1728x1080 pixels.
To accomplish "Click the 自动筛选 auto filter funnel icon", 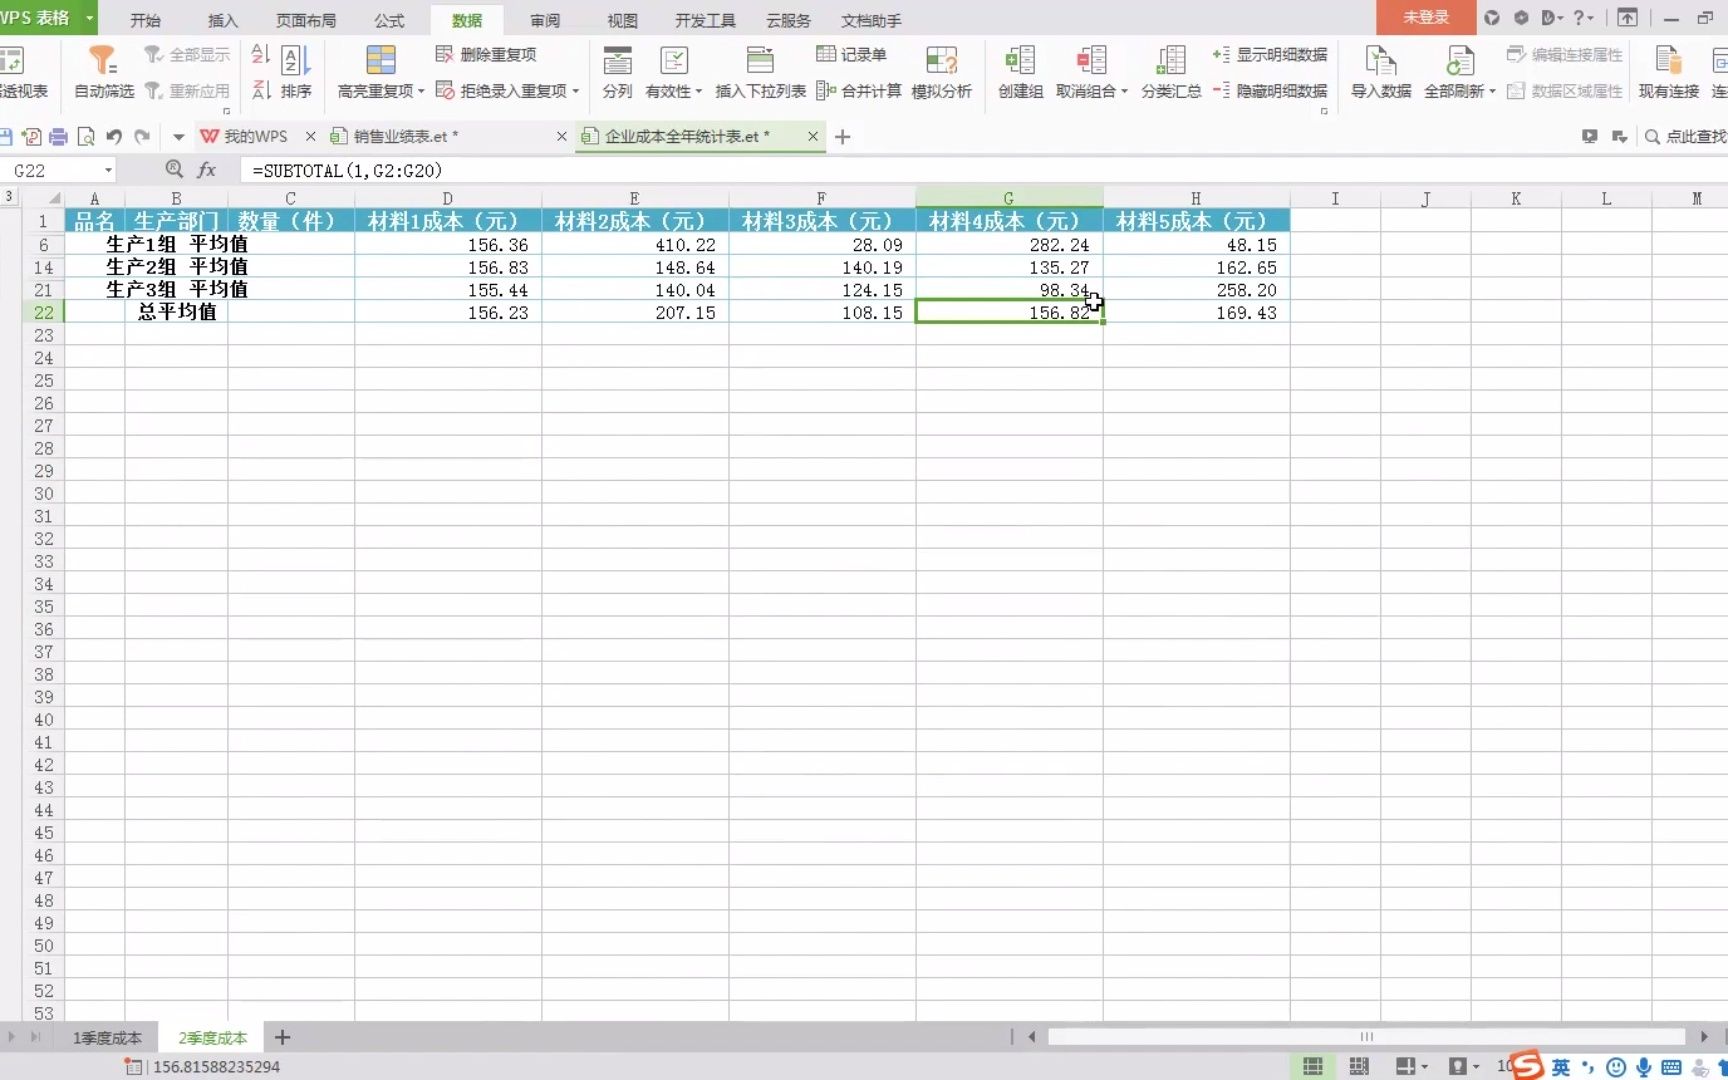I will [x=102, y=61].
